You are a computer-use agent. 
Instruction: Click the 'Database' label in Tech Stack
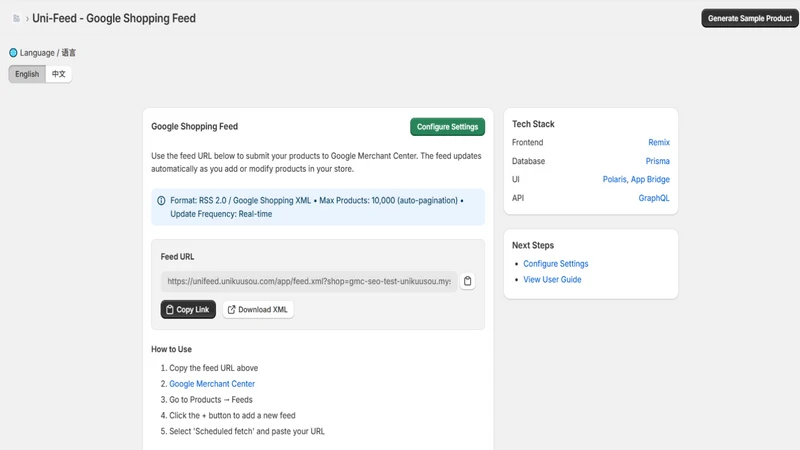(528, 161)
